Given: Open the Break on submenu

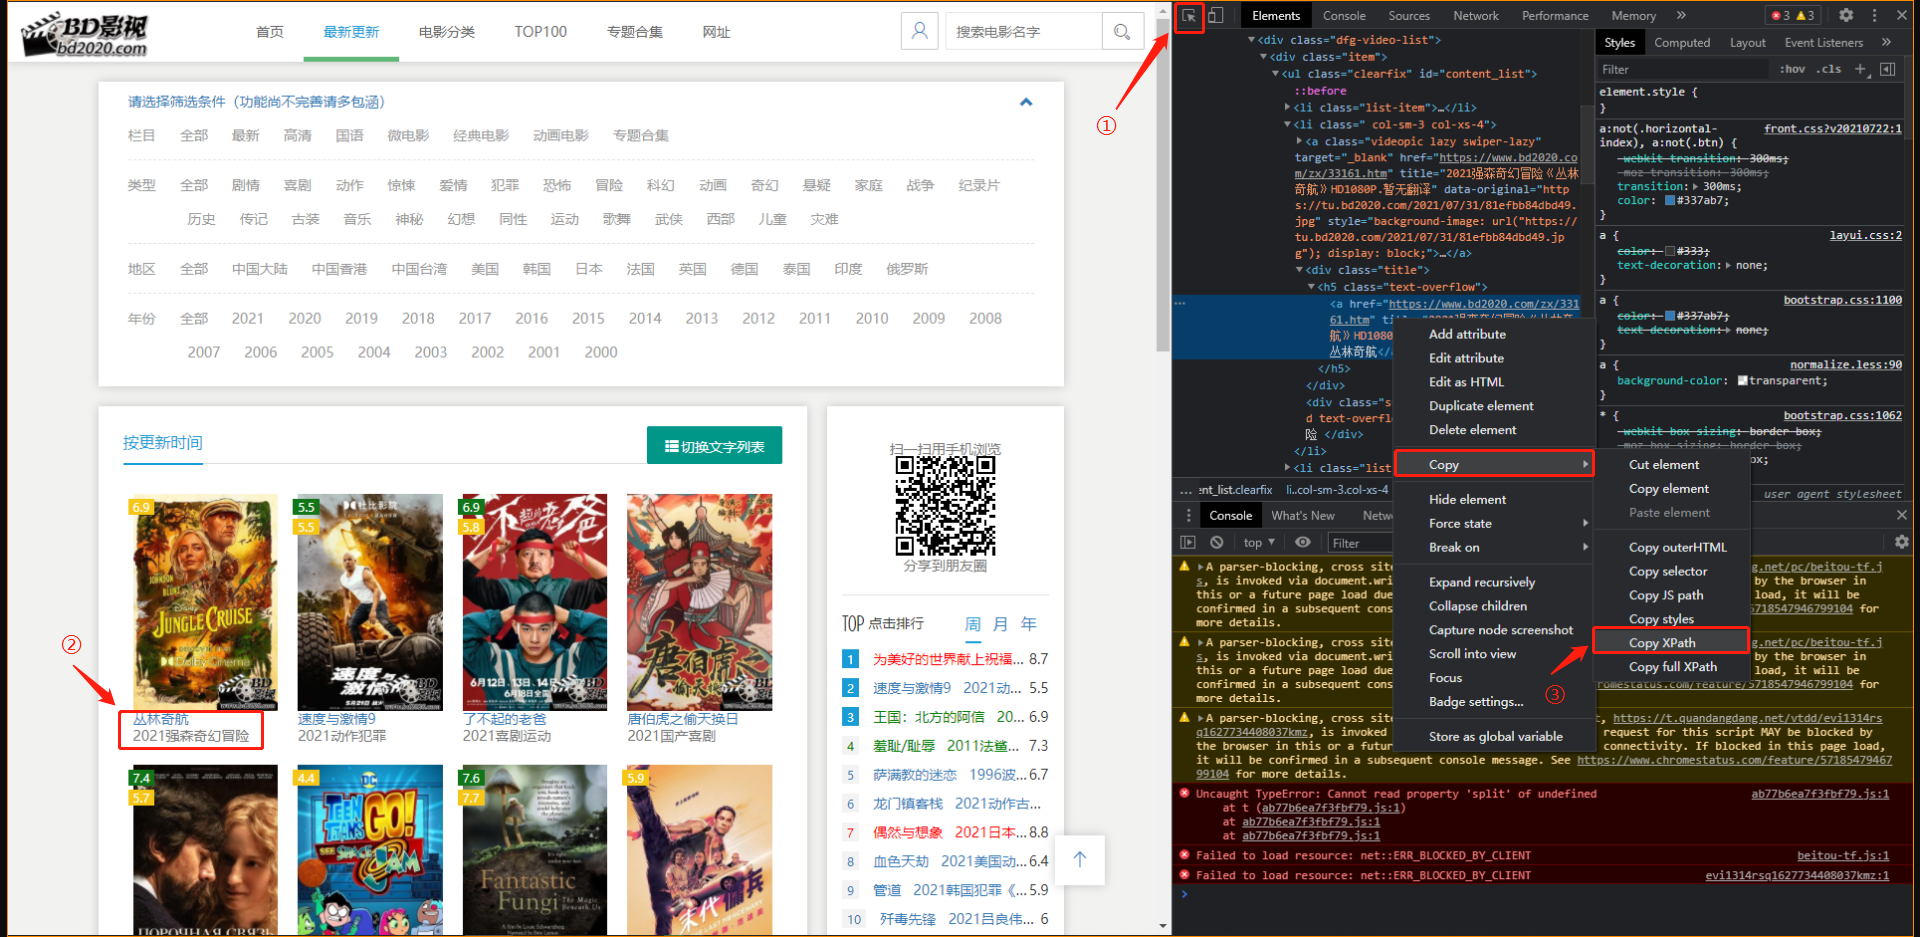Looking at the screenshot, I should 1494,547.
